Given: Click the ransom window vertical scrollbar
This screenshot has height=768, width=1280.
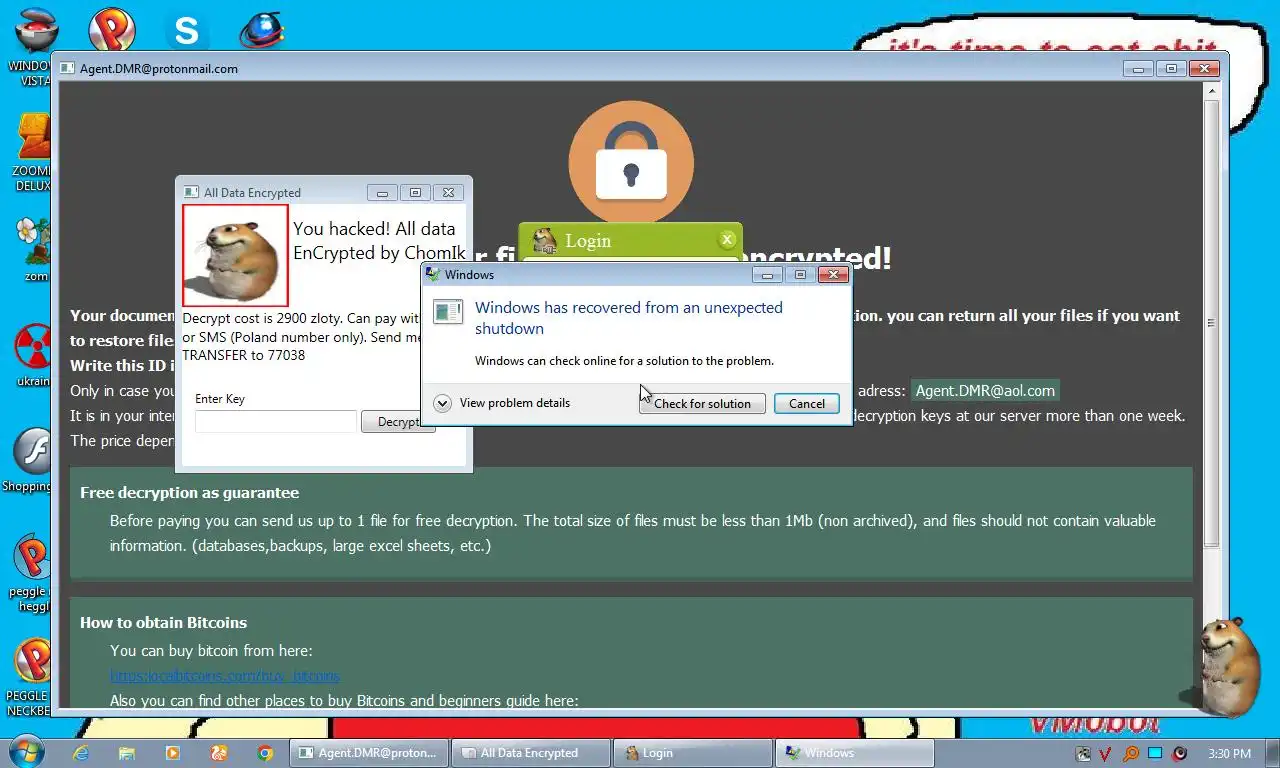Looking at the screenshot, I should coord(1211,323).
